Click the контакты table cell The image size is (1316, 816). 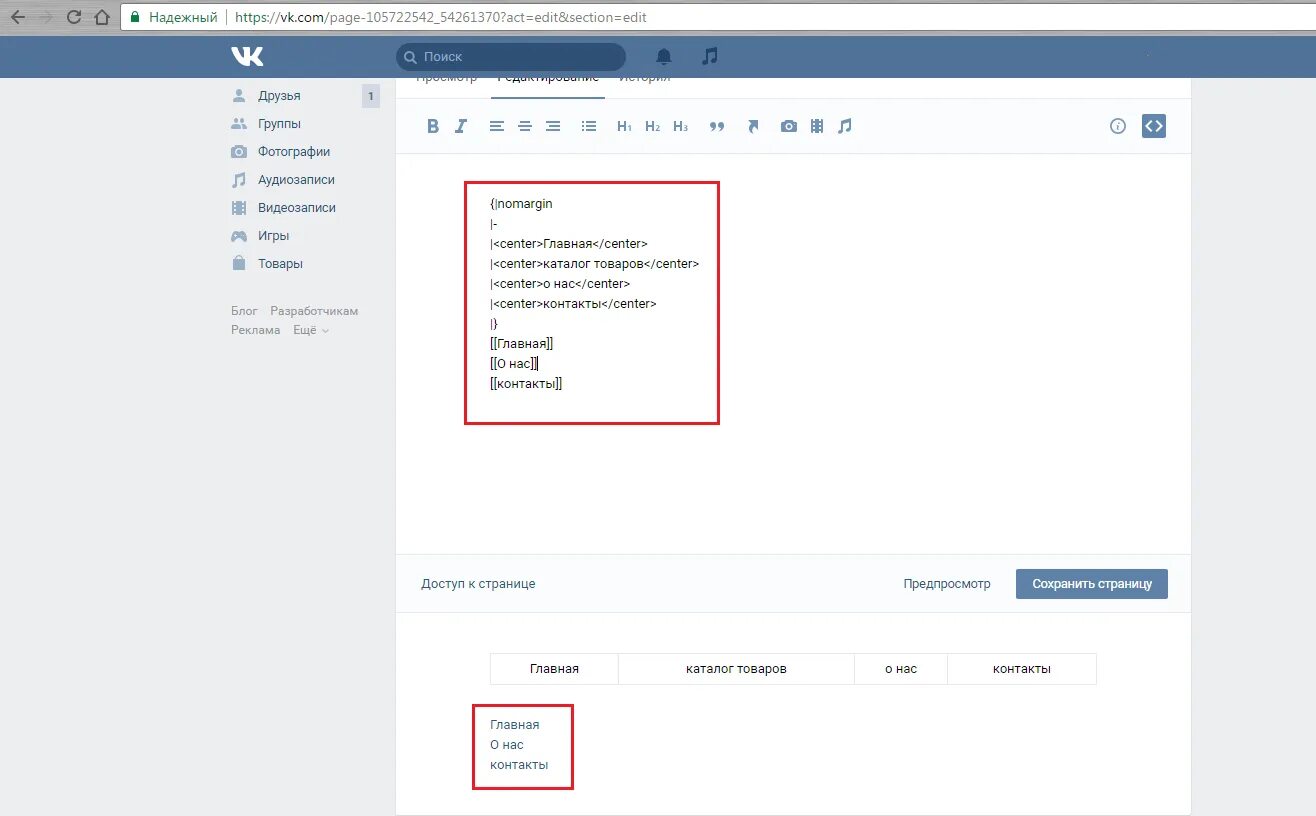click(1022, 669)
